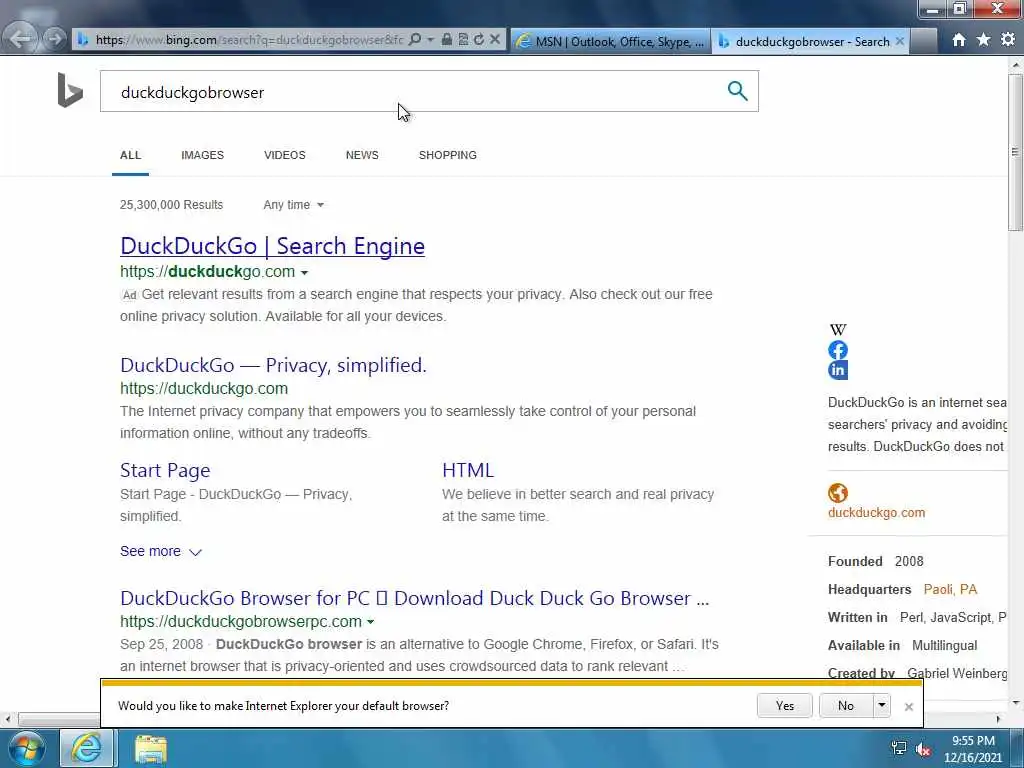The image size is (1024, 768).
Task: Open a new blank tab
Action: coord(924,41)
